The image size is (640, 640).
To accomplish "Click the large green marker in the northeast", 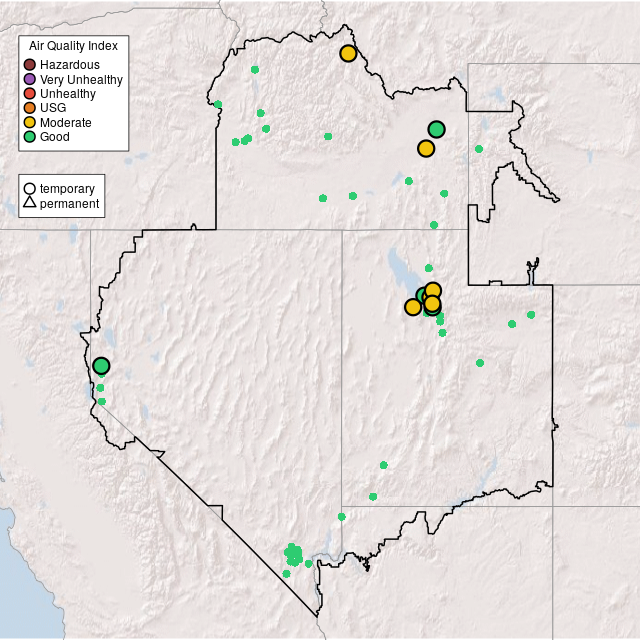I will point(436,129).
